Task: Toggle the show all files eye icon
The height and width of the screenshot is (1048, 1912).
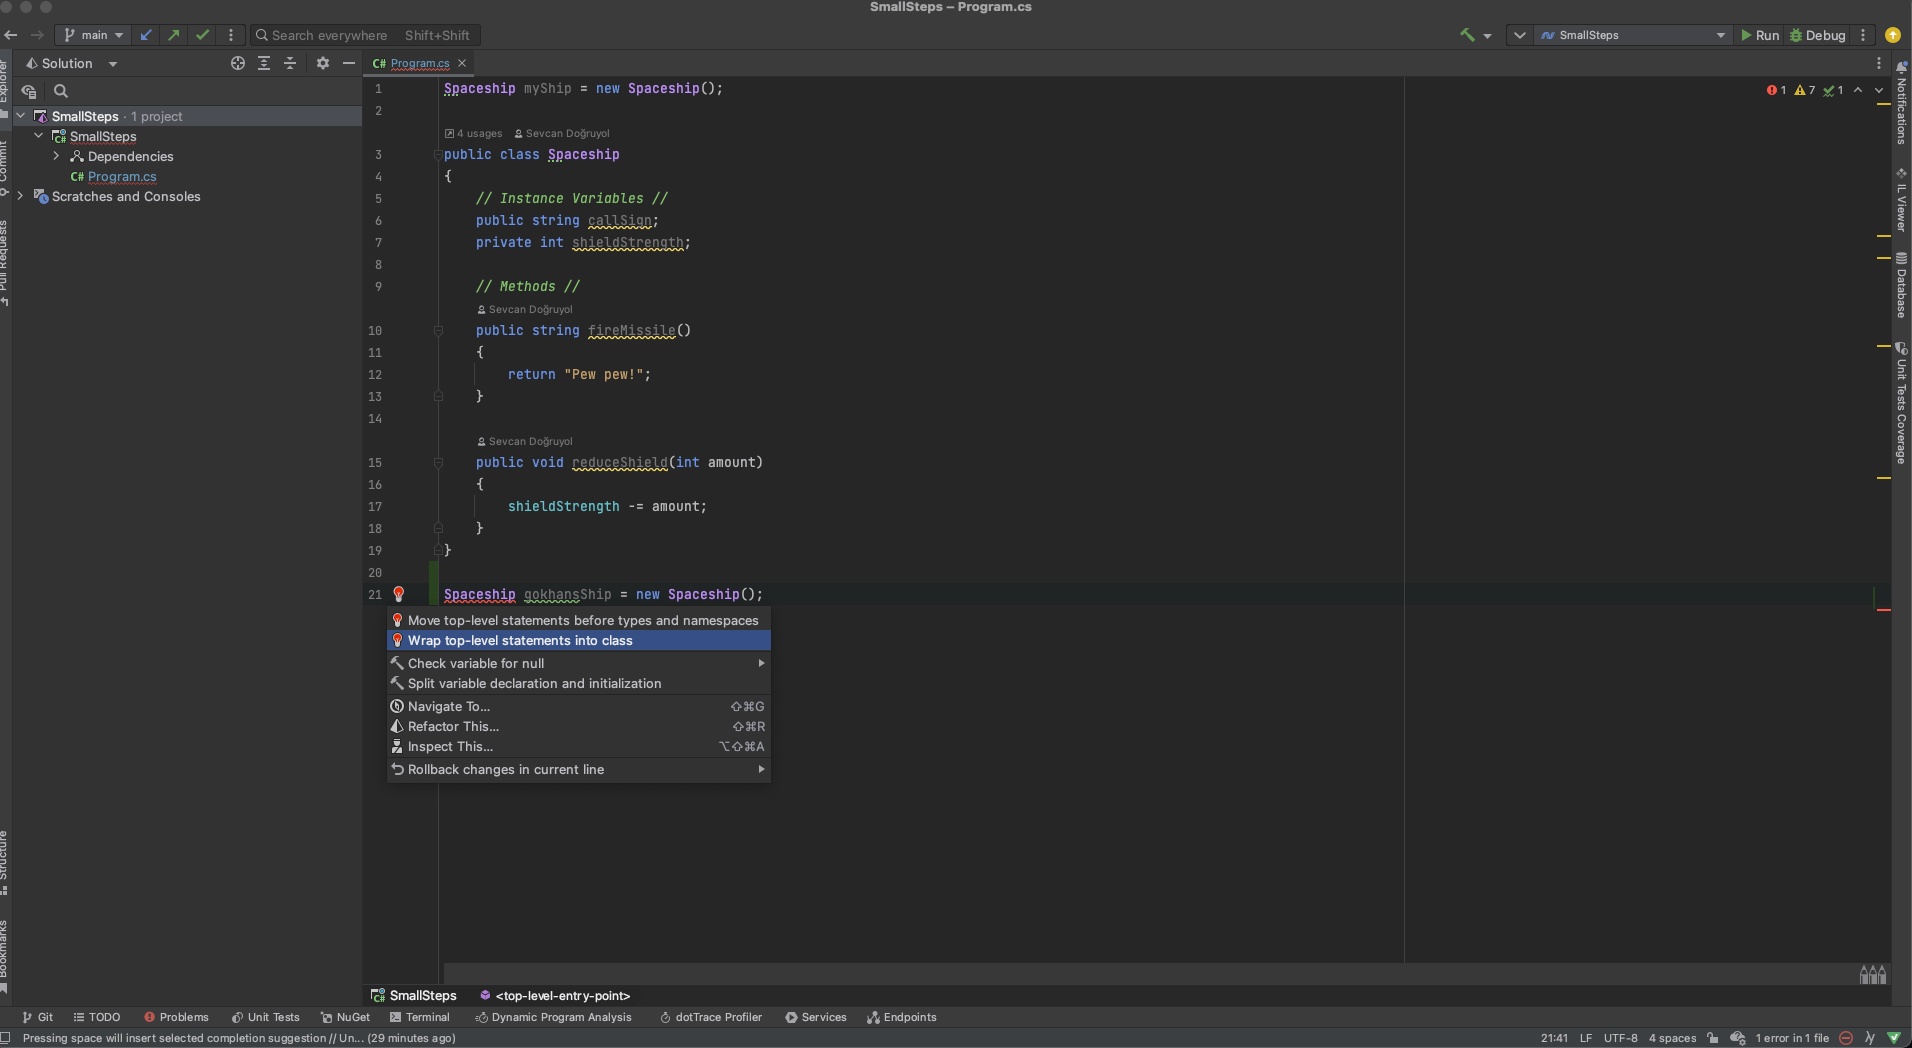Action: click(x=29, y=91)
